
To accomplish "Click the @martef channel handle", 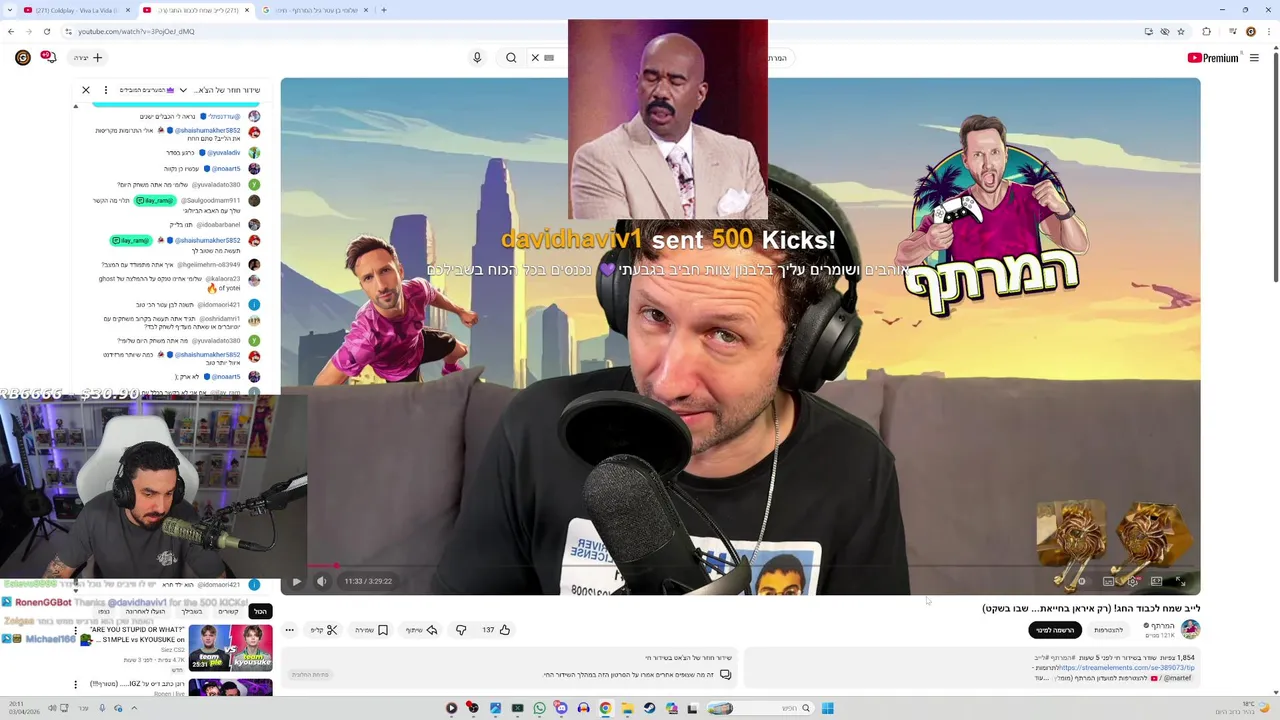I will point(1177,678).
